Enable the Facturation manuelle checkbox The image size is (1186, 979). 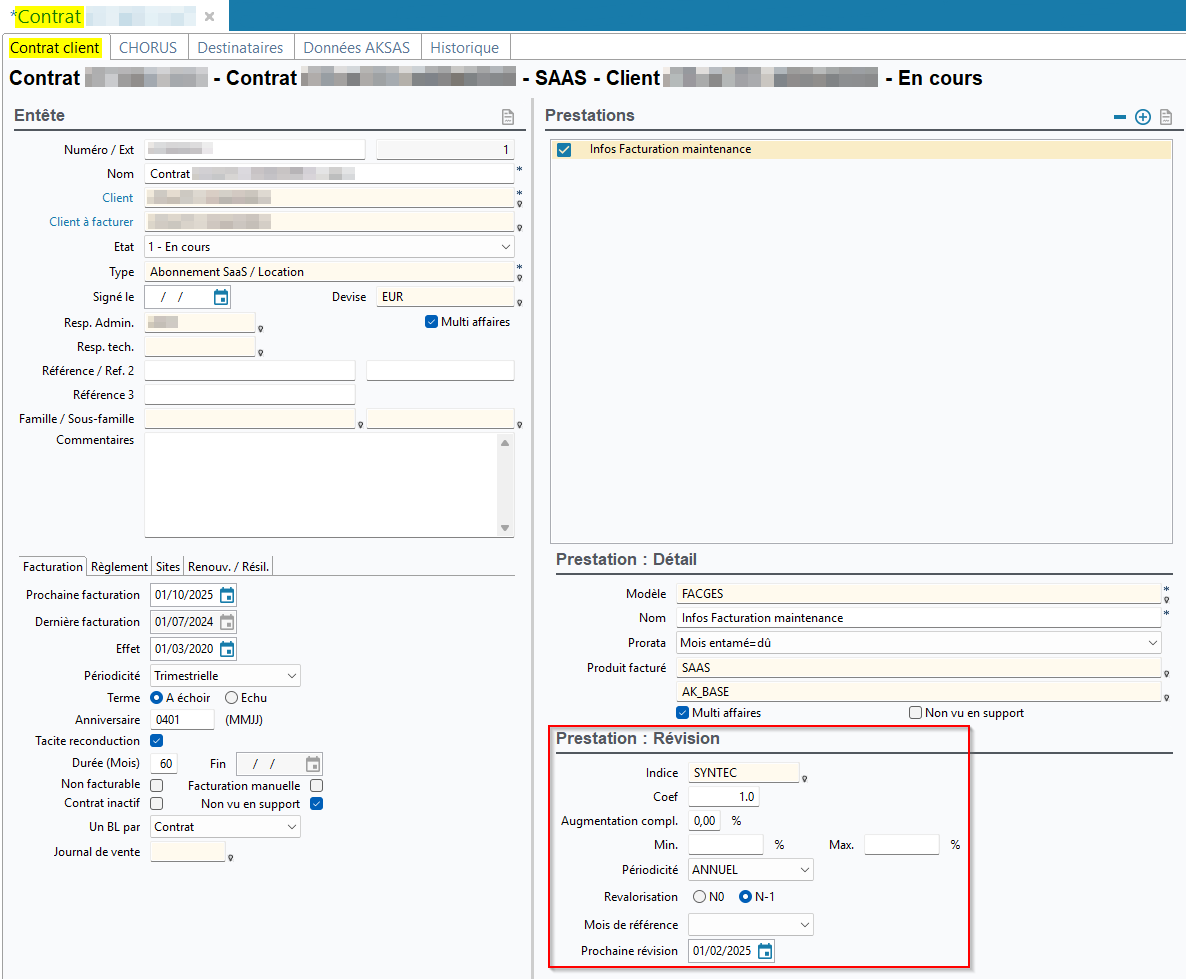316,786
